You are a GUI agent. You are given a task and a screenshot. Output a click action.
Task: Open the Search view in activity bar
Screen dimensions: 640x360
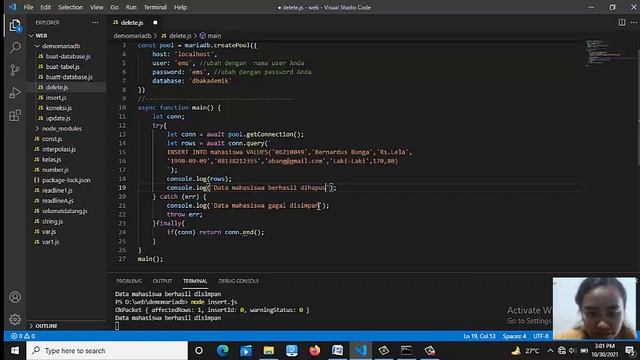click(15, 48)
